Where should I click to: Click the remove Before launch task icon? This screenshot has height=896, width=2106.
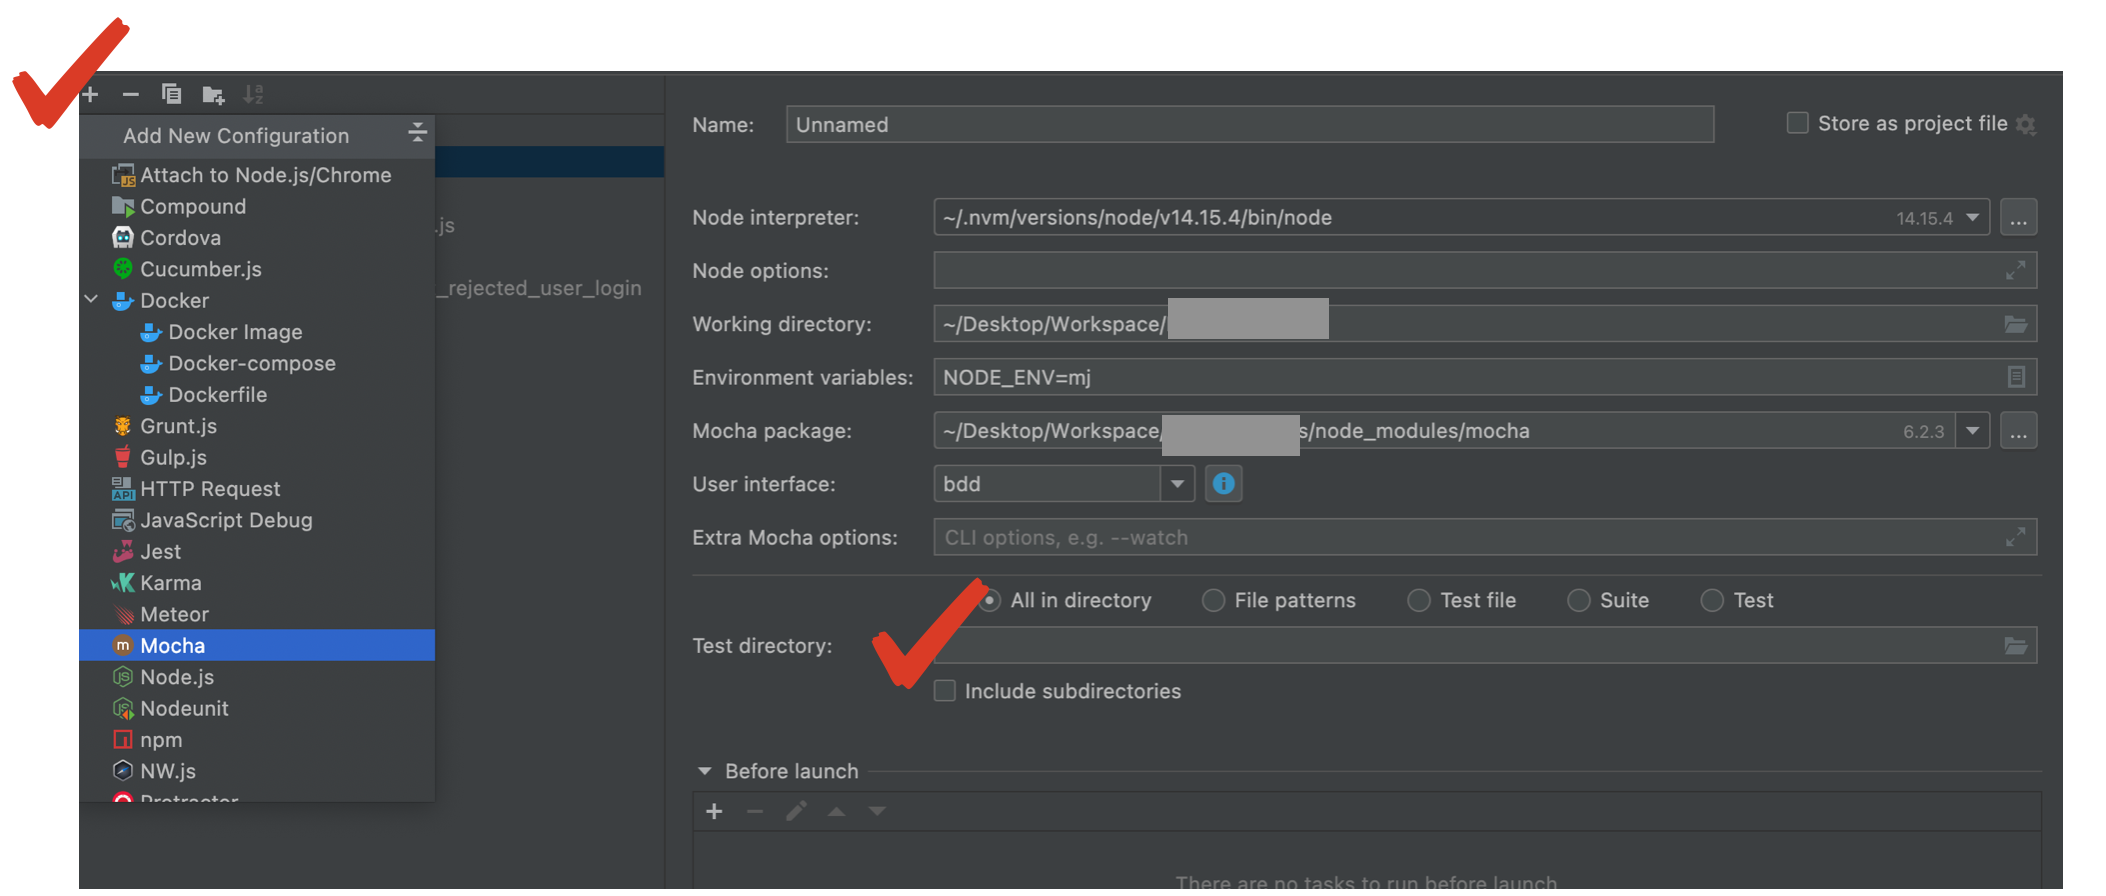(755, 811)
